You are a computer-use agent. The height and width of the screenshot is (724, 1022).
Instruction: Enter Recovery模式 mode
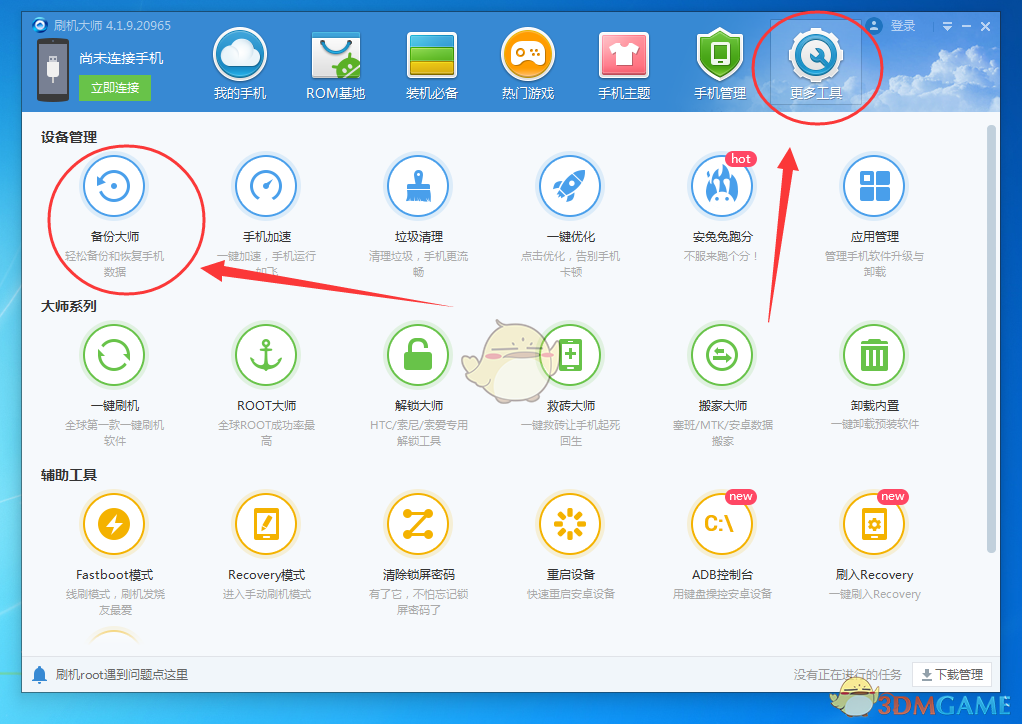click(x=265, y=523)
